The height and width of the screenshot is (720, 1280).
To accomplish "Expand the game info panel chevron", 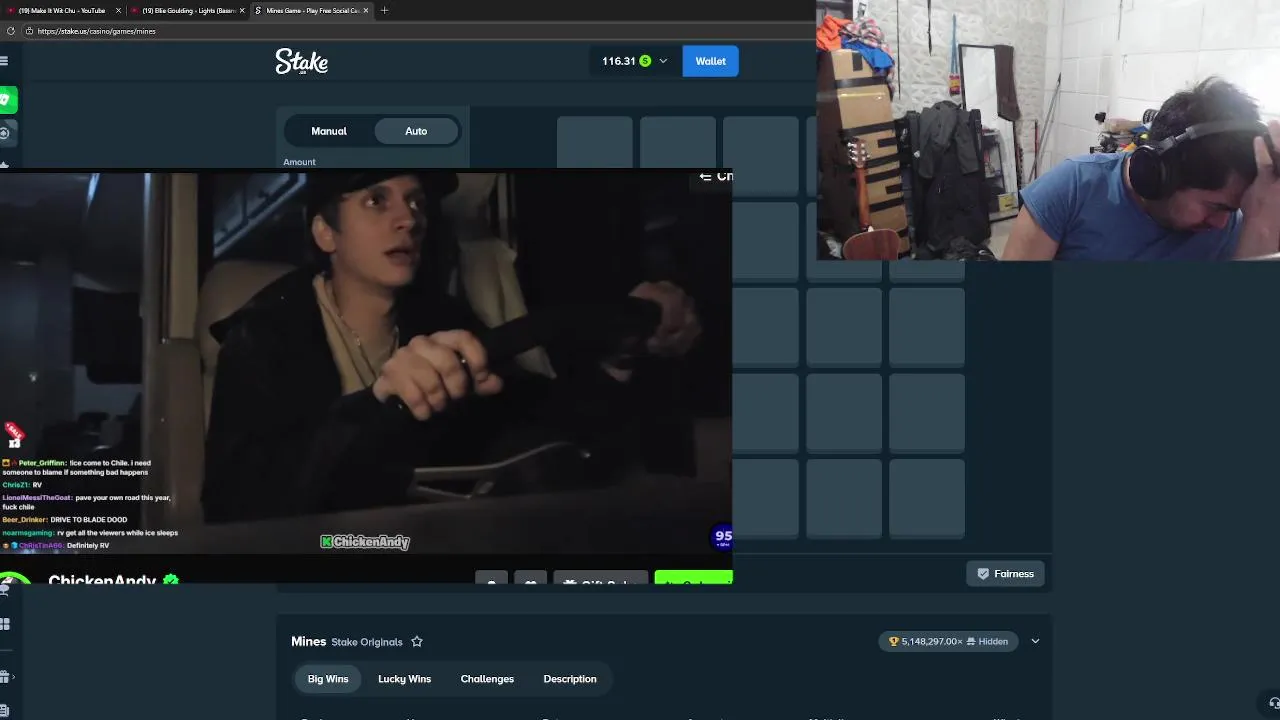I will [1035, 642].
